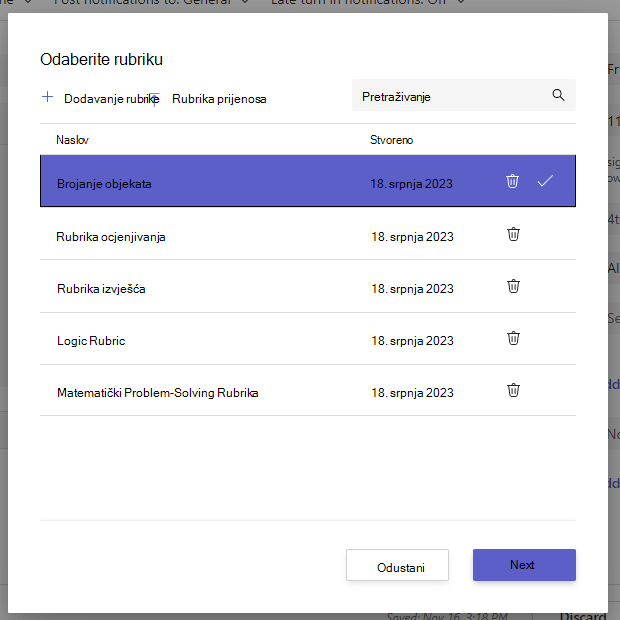
Task: Click the search magnifier icon
Action: coord(558,95)
